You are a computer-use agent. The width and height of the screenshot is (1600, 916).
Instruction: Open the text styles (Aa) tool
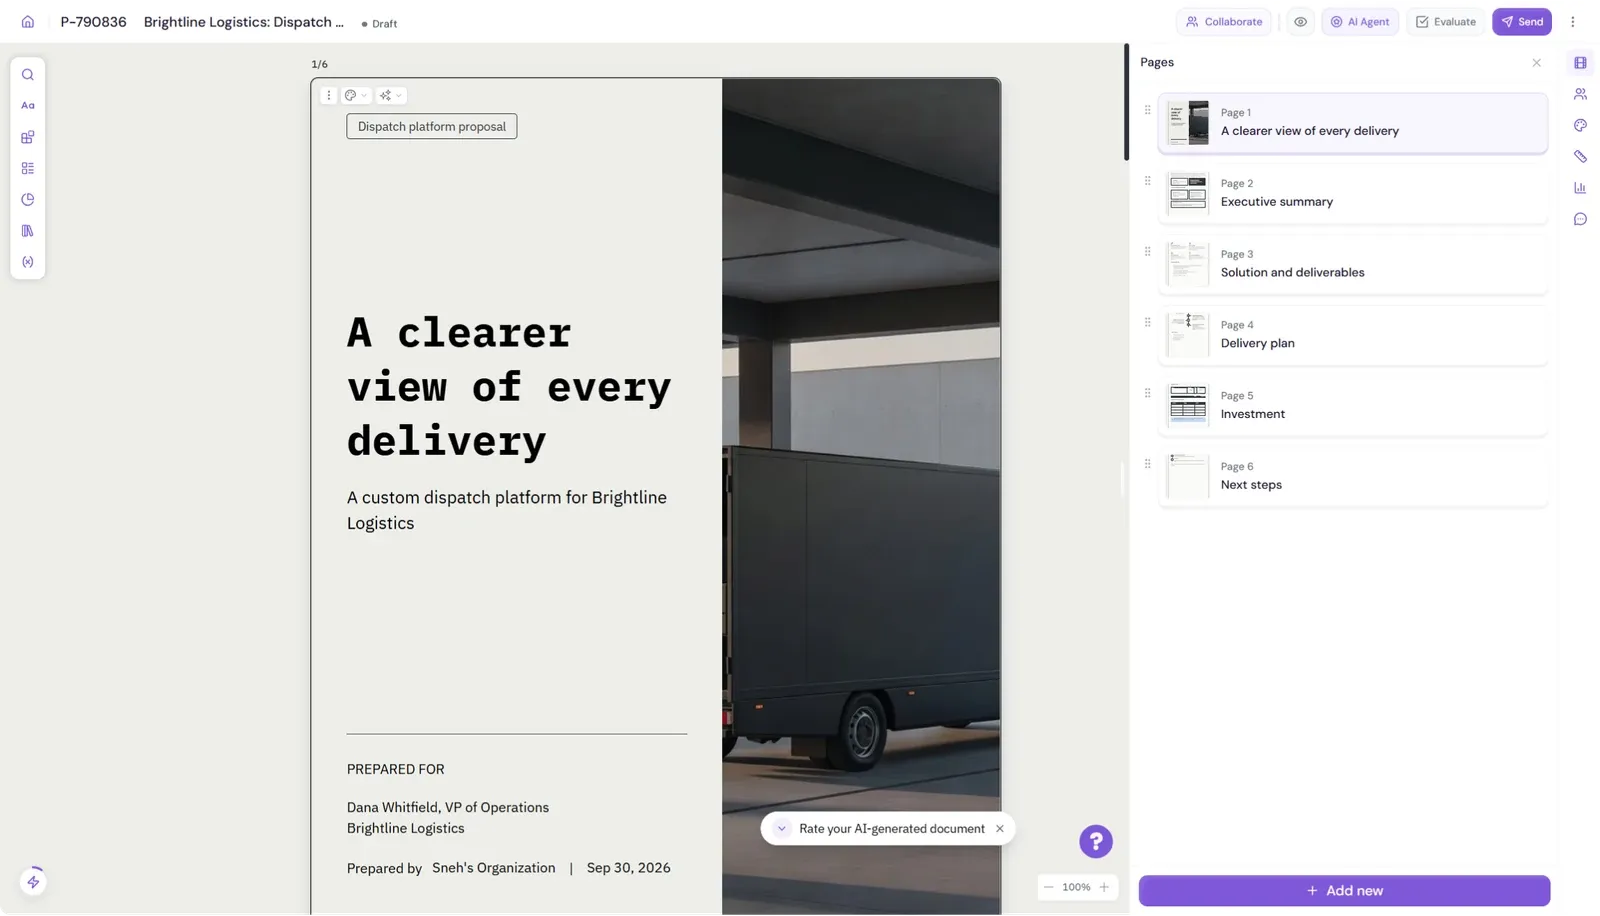[x=28, y=106]
